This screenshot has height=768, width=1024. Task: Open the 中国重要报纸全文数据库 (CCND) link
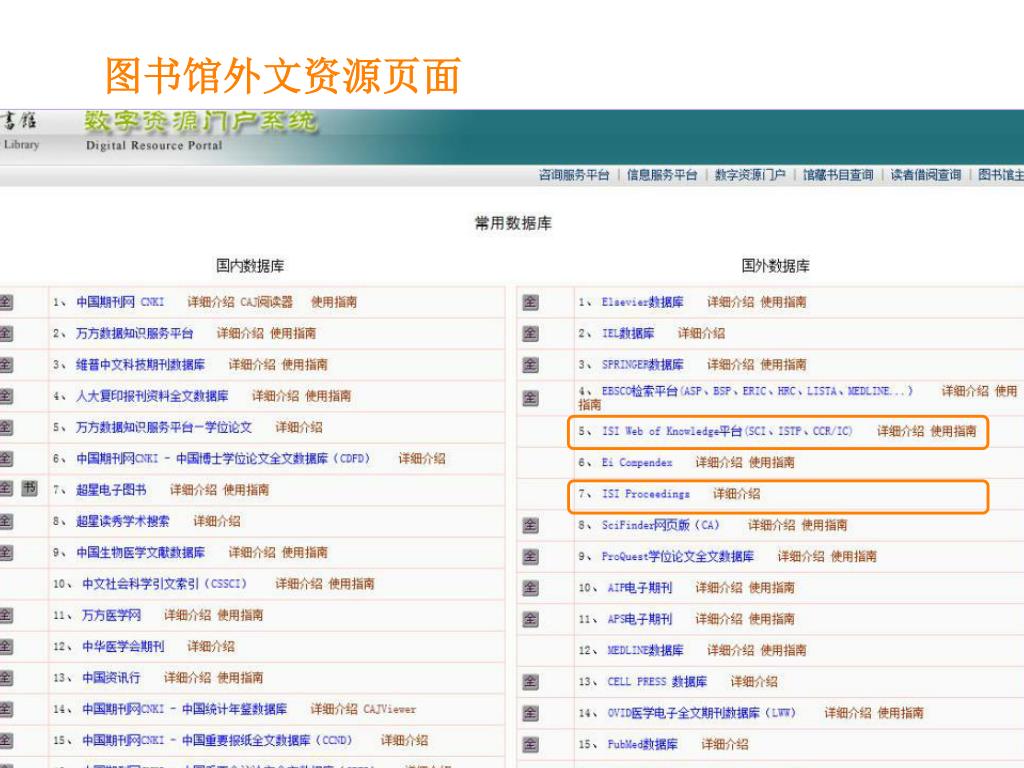[x=217, y=741]
